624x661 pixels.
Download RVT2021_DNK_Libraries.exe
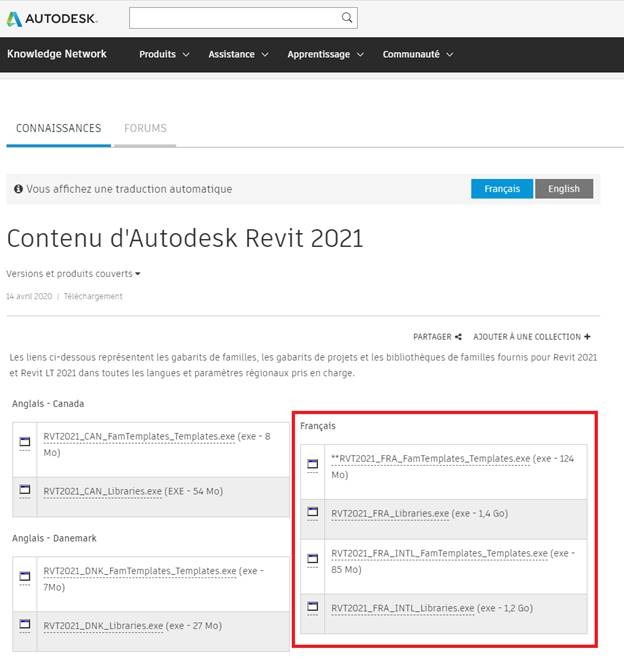(x=103, y=626)
